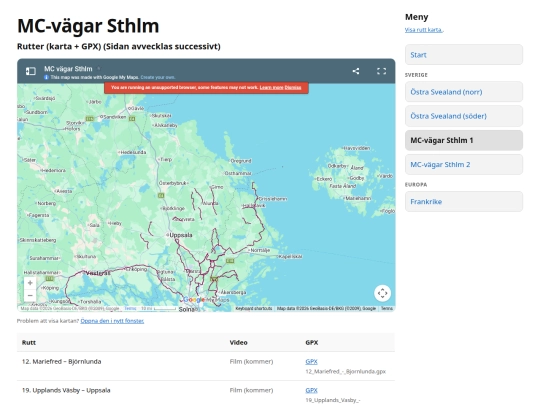Viewport: 540px width, 405px height.
Task: Click 'Öppna den i nytt fönster' link
Action: click(112, 321)
